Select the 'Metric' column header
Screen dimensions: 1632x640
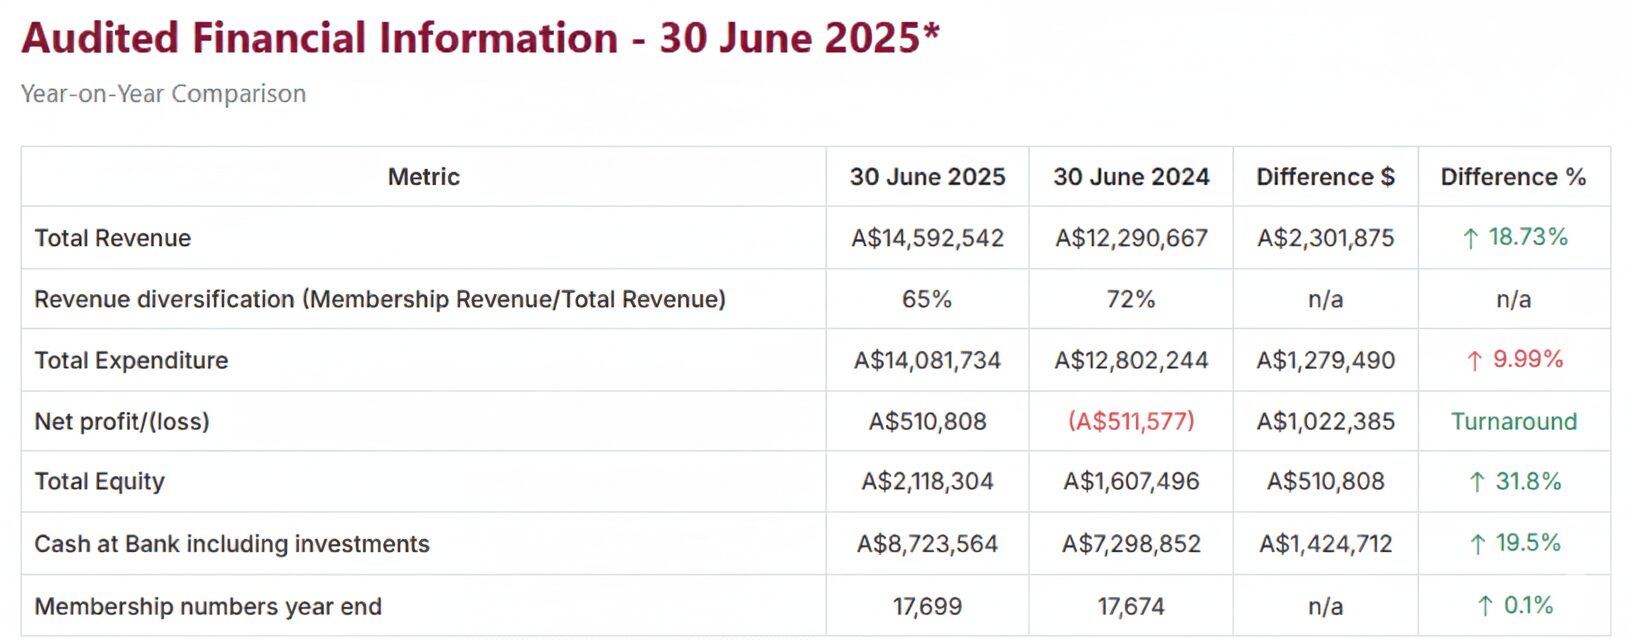[424, 177]
